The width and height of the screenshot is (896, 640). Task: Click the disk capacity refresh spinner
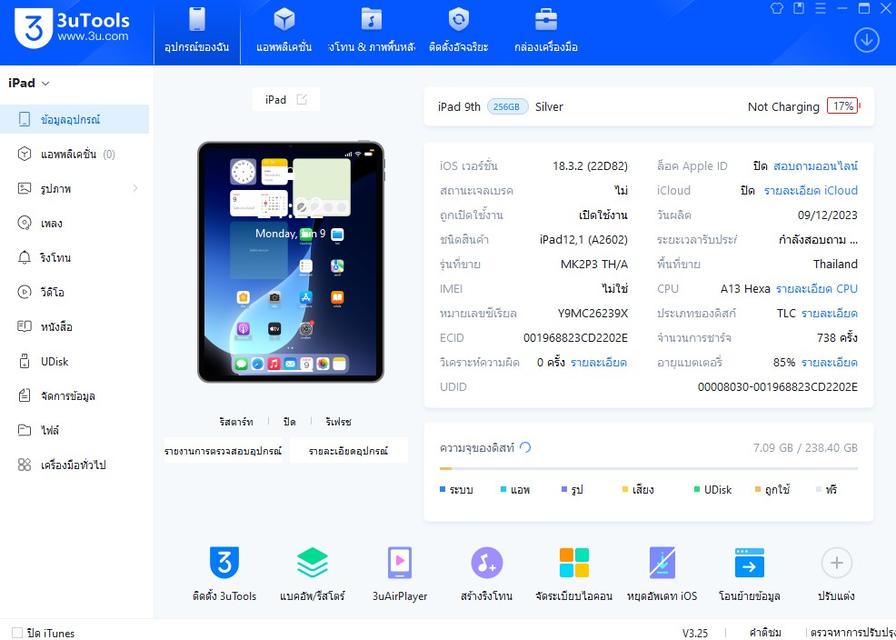(x=526, y=447)
